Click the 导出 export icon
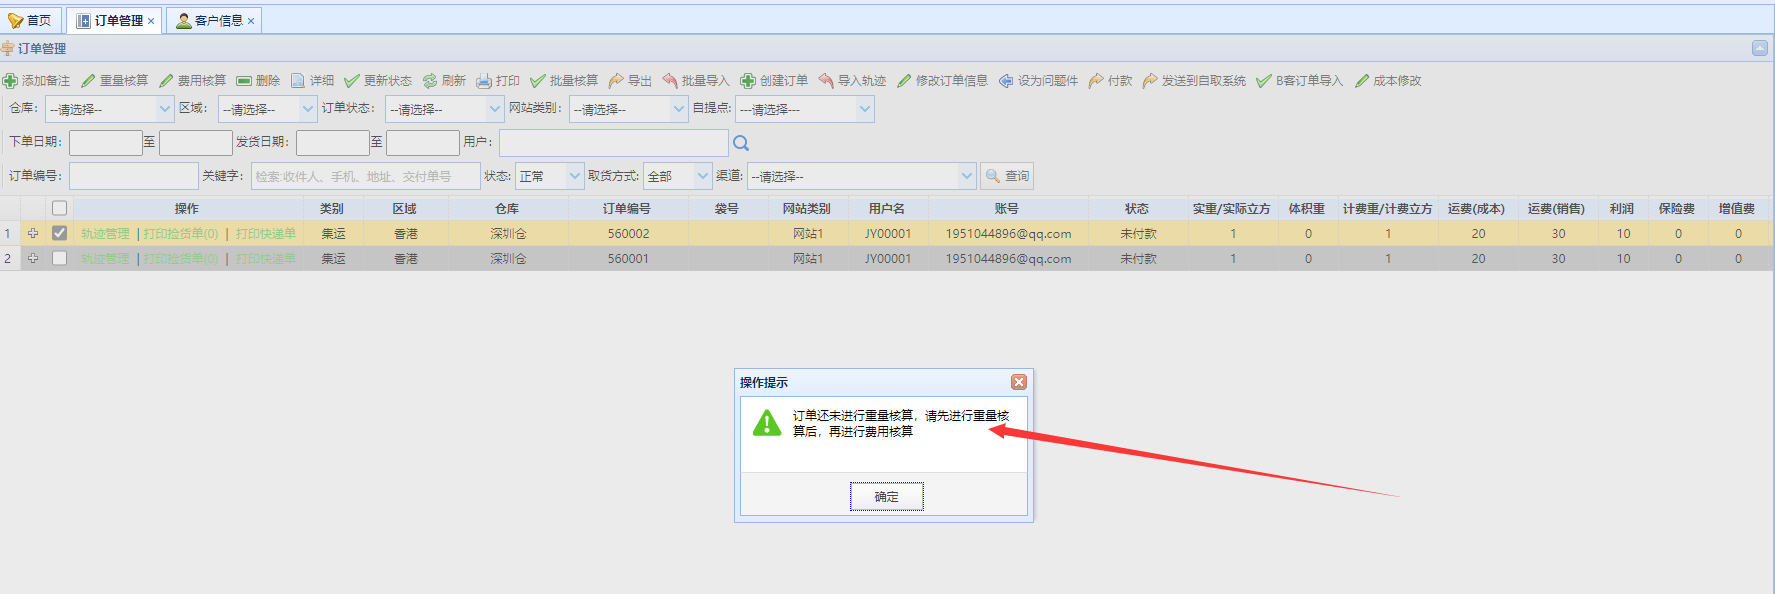The height and width of the screenshot is (594, 1775). pos(616,81)
